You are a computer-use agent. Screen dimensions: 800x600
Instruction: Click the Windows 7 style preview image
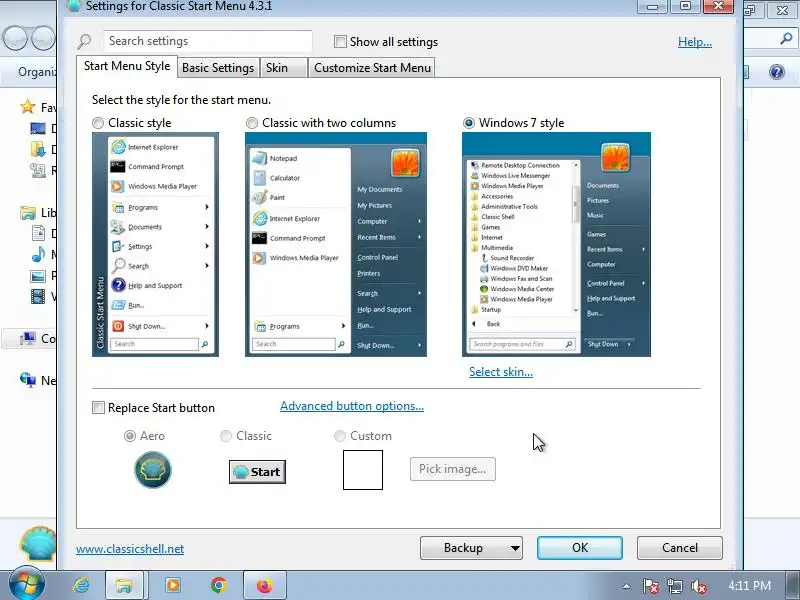tap(556, 244)
